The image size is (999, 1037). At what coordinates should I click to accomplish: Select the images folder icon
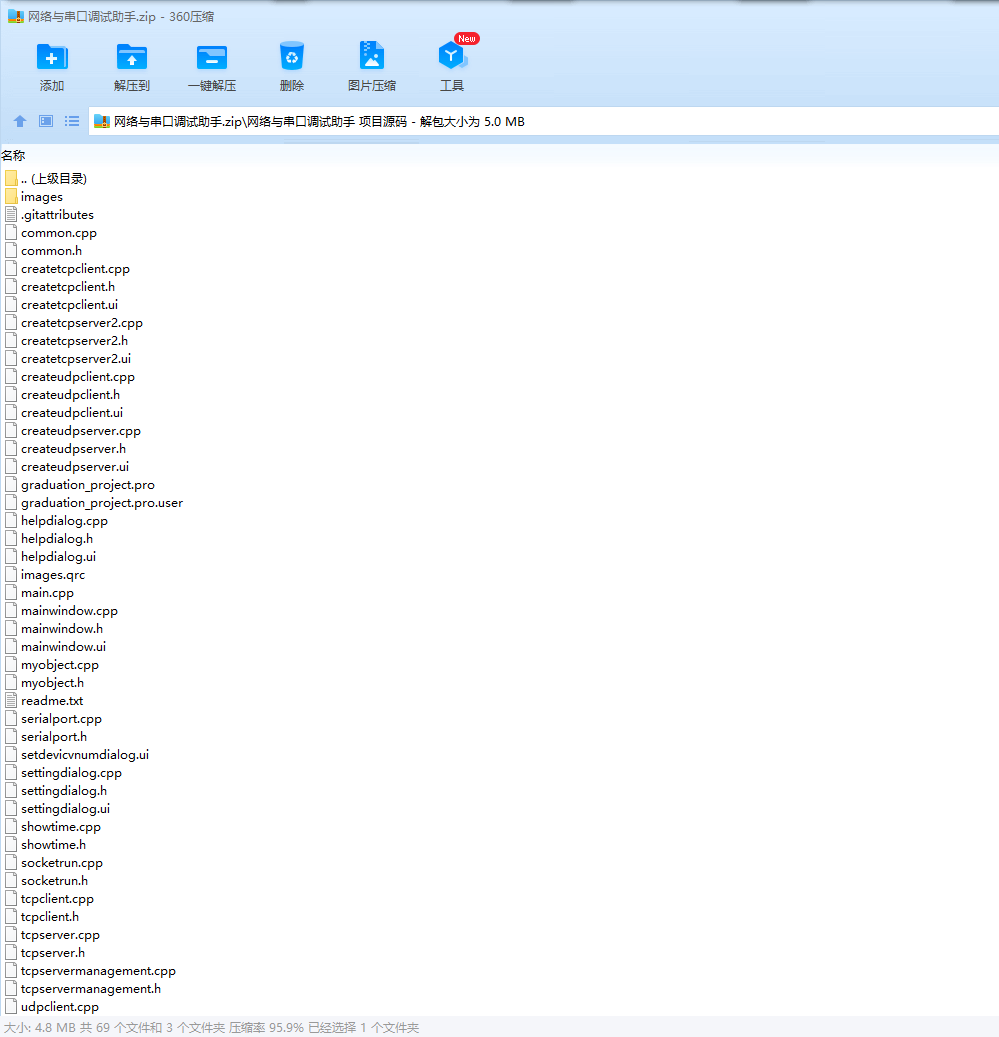(x=11, y=196)
